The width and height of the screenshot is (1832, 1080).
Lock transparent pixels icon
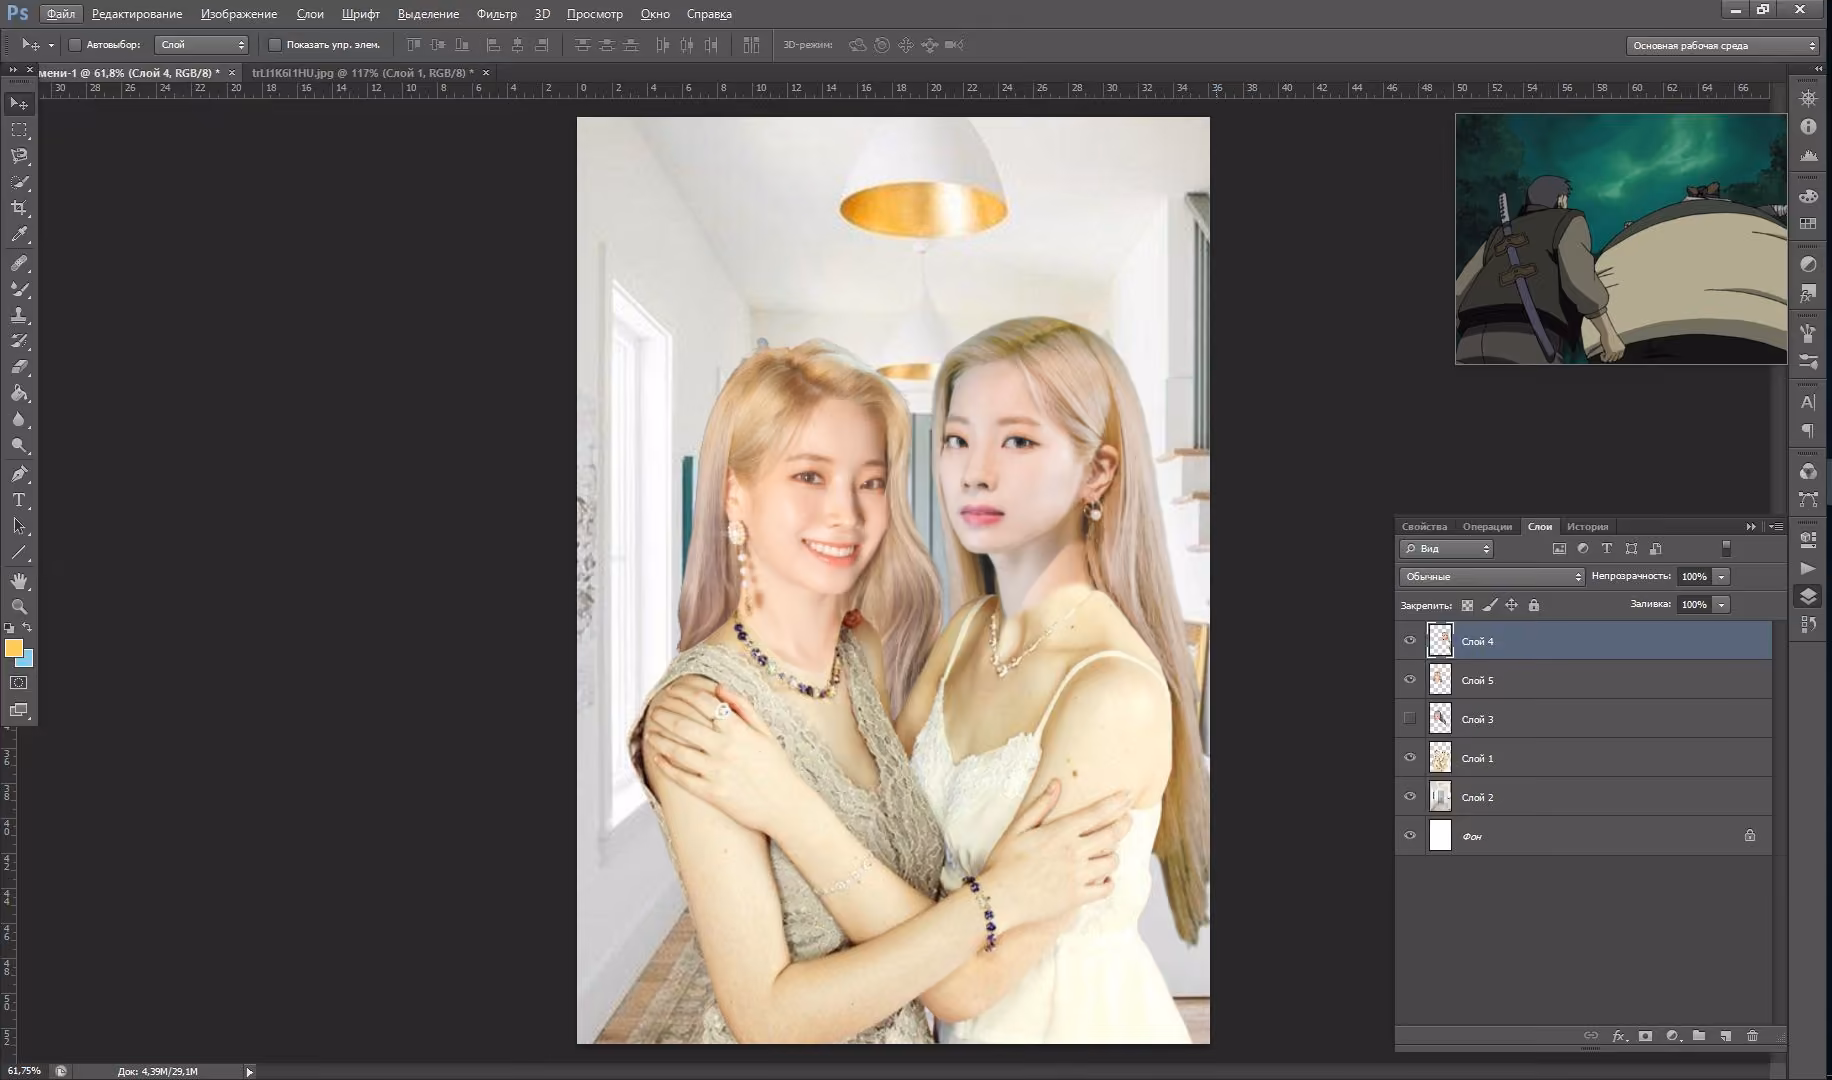(1467, 605)
